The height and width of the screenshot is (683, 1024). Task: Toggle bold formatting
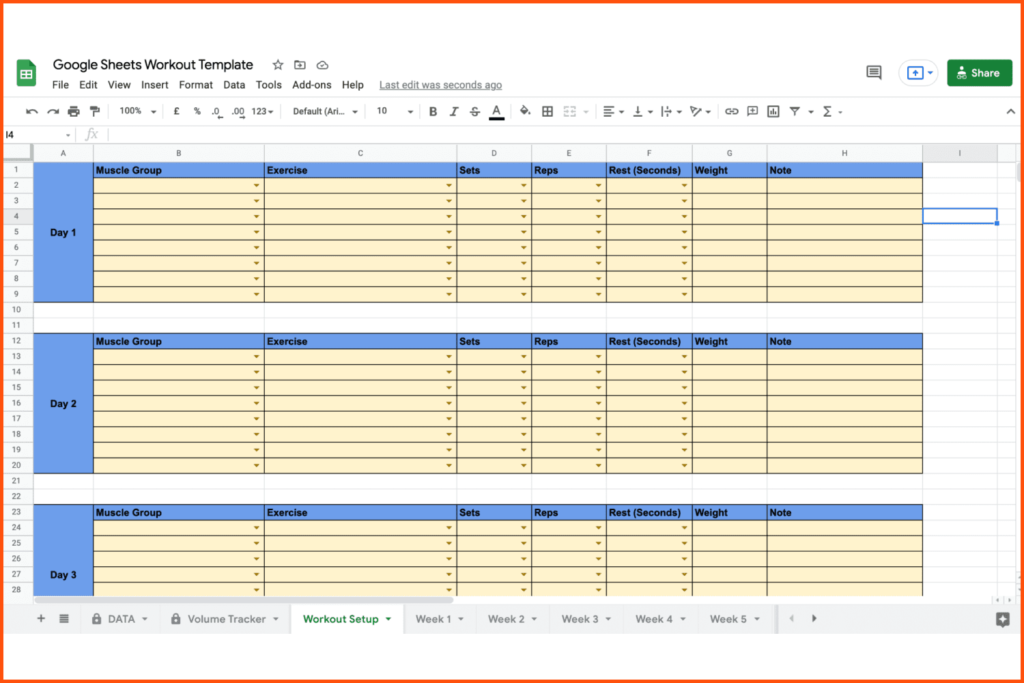pyautogui.click(x=433, y=111)
